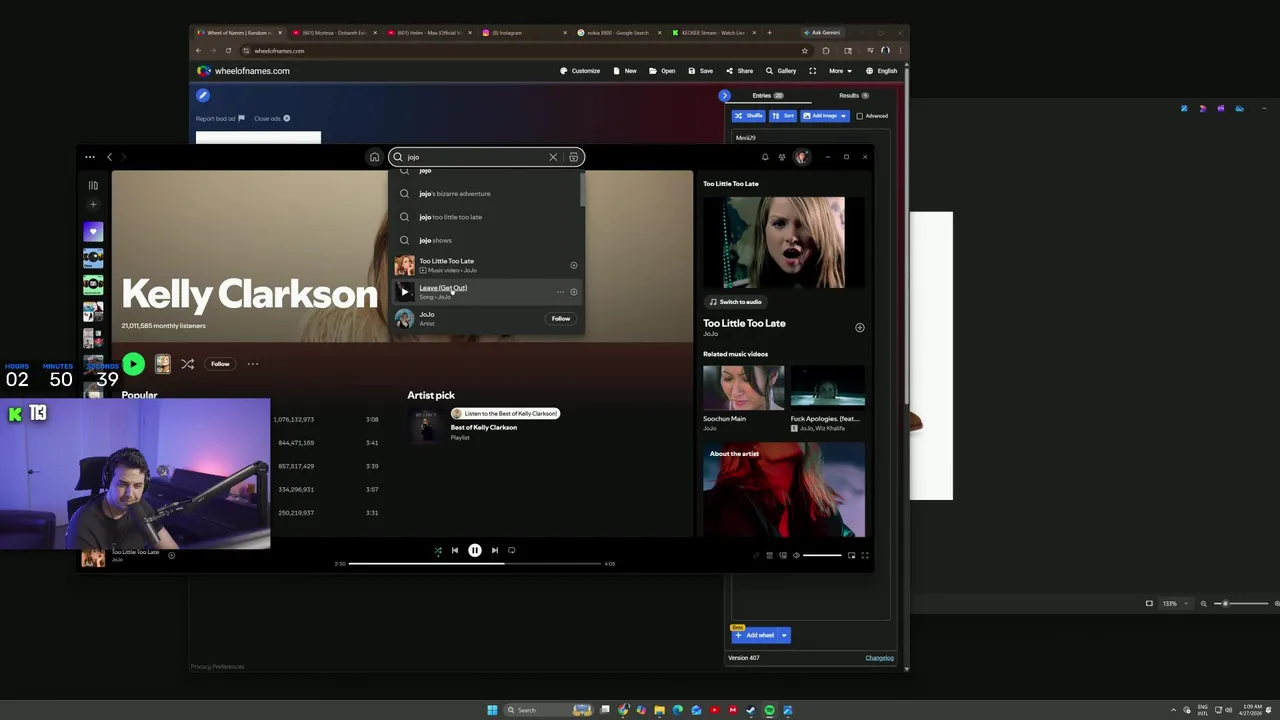This screenshot has height=720, width=1280.
Task: Adjust the Spotify volume slider
Action: tap(822, 555)
